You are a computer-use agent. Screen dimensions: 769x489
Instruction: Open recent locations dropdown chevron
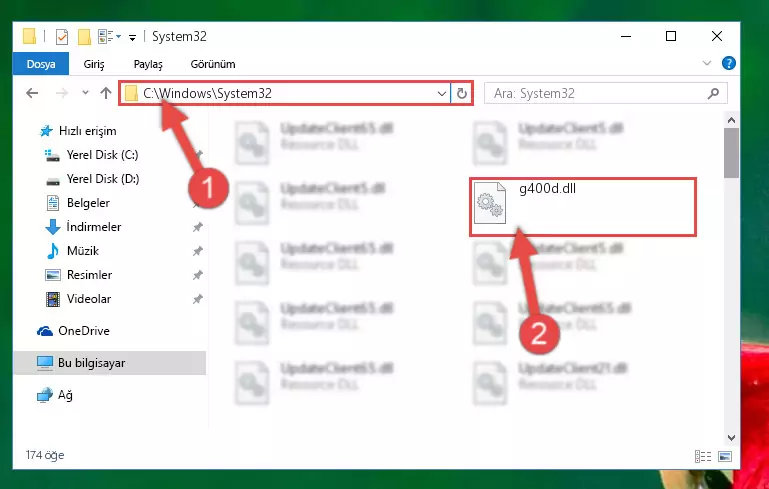(x=85, y=93)
